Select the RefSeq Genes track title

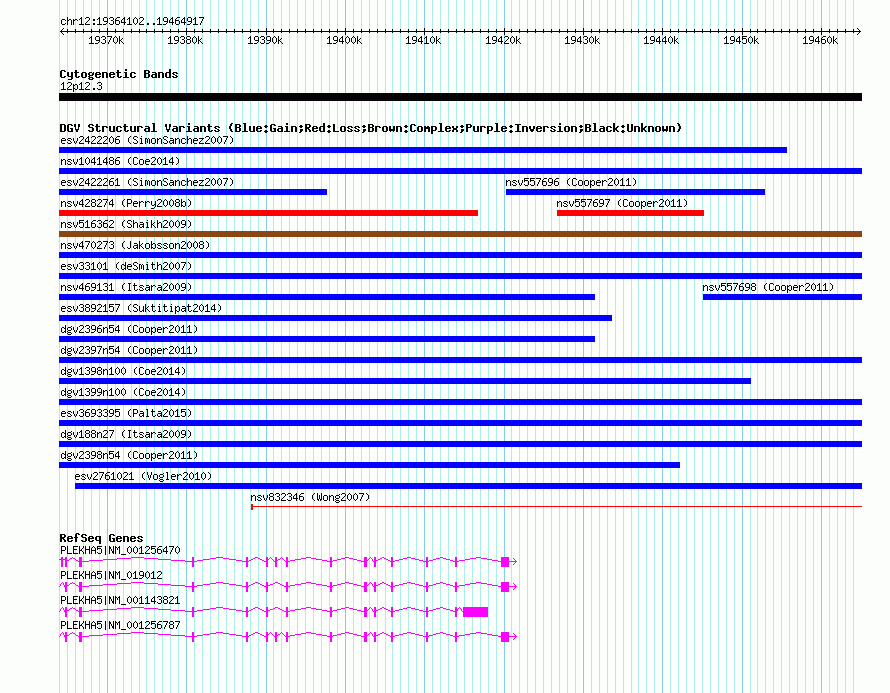point(101,537)
